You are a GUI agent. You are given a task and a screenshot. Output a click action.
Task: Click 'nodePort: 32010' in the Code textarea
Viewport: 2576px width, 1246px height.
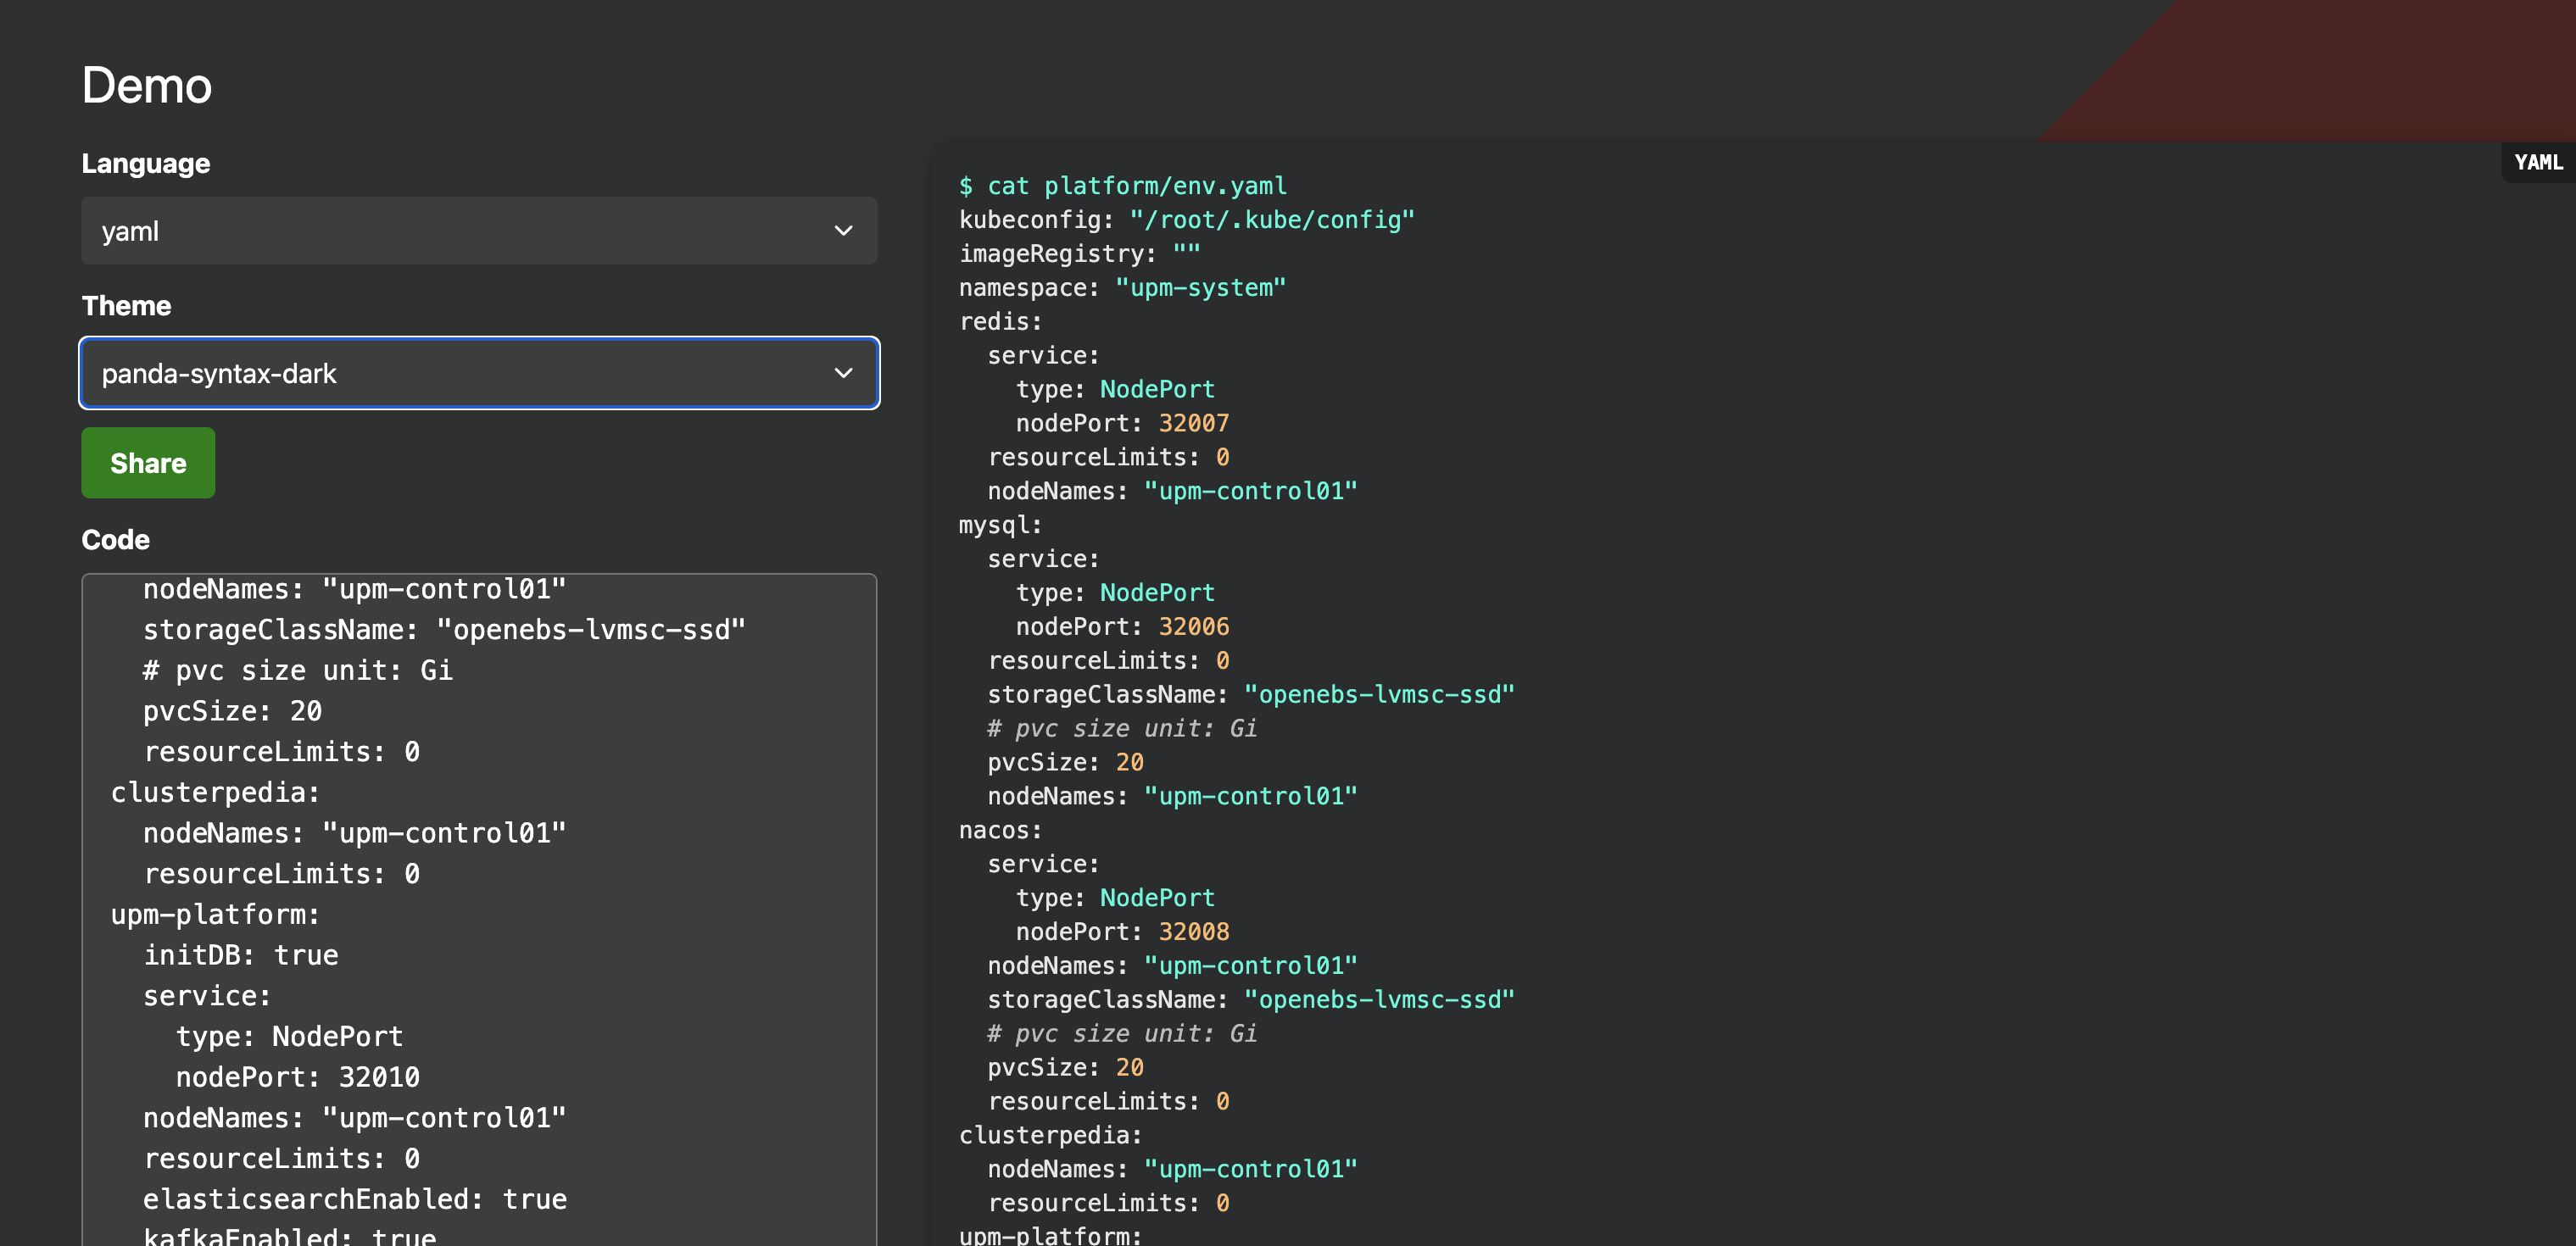[298, 1077]
